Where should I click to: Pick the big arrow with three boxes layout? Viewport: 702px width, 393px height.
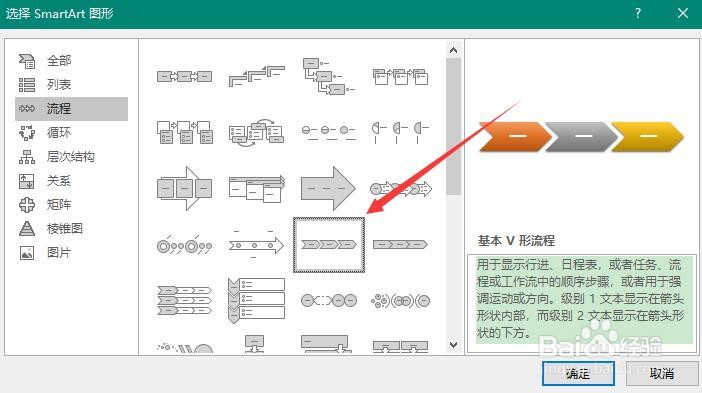[184, 188]
